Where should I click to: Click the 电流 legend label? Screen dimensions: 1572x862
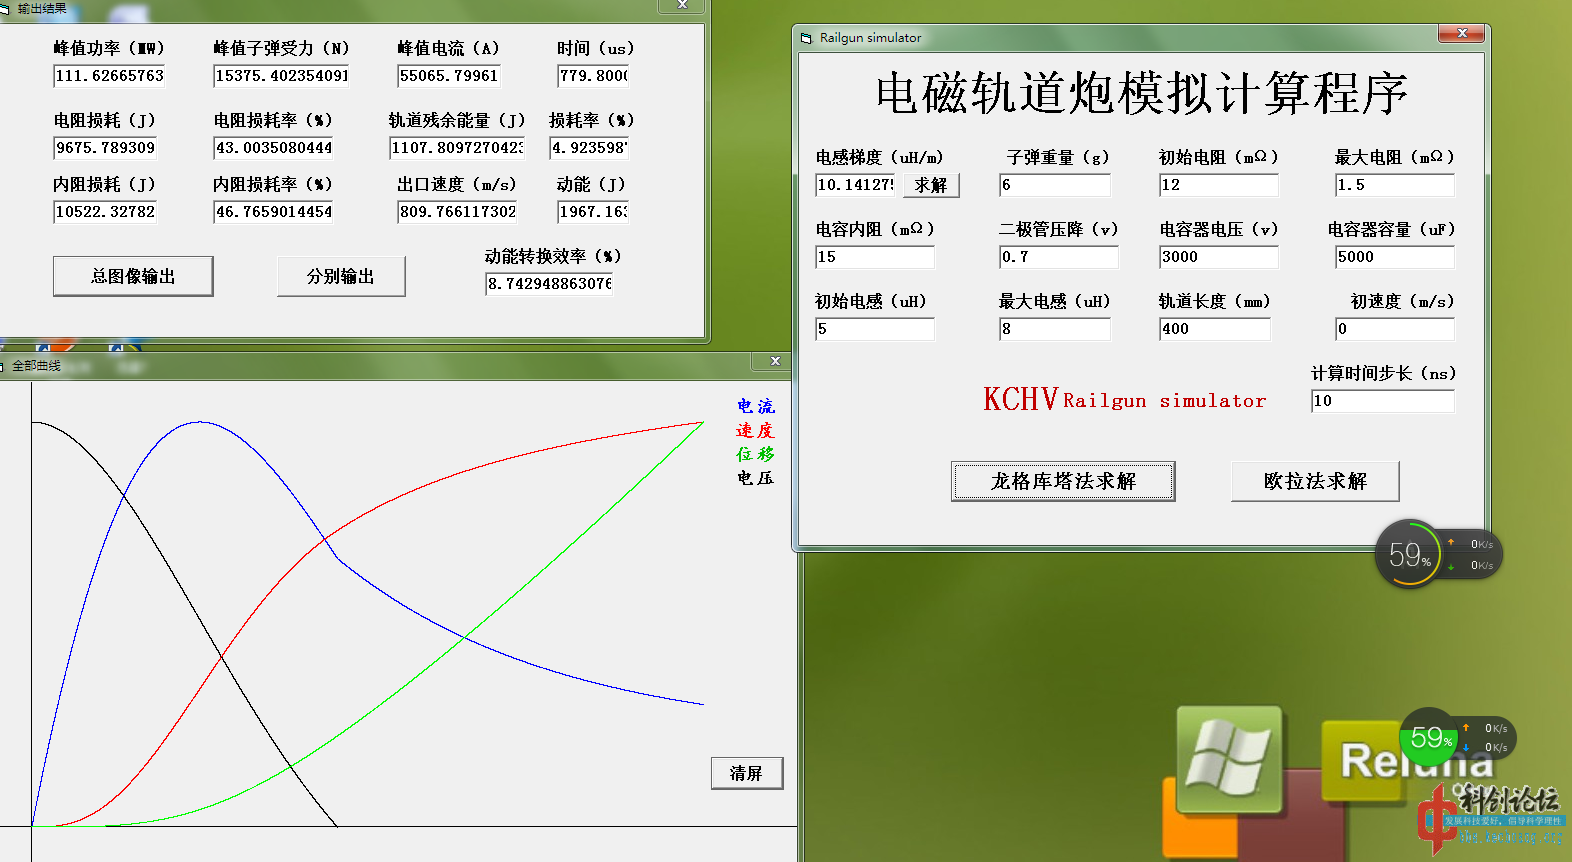756,406
